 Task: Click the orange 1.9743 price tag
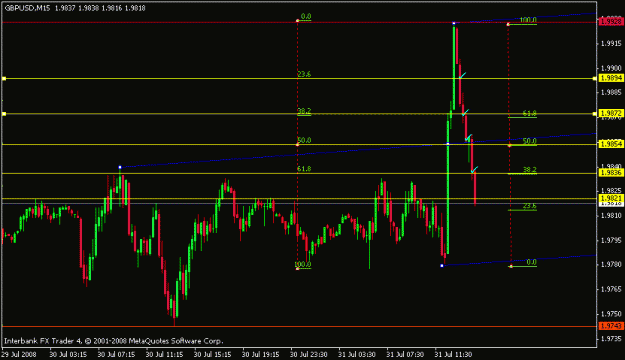tap(611, 326)
